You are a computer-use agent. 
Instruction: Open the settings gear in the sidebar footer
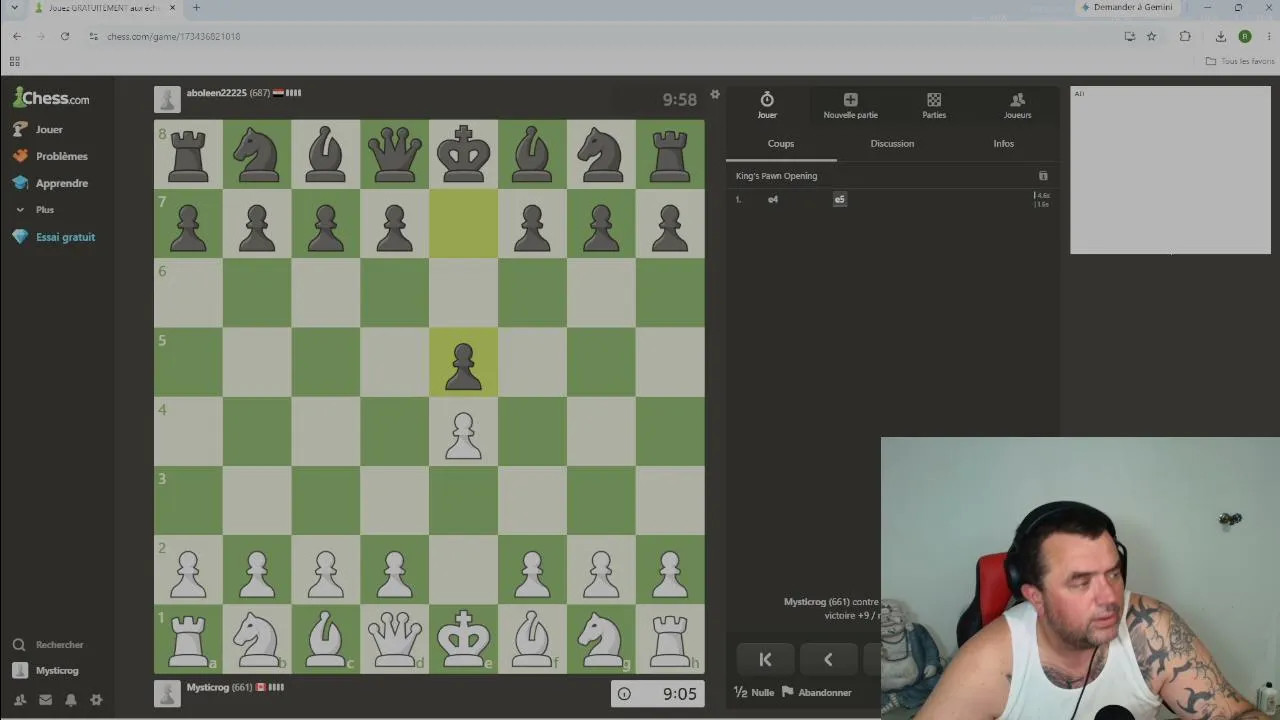point(96,700)
